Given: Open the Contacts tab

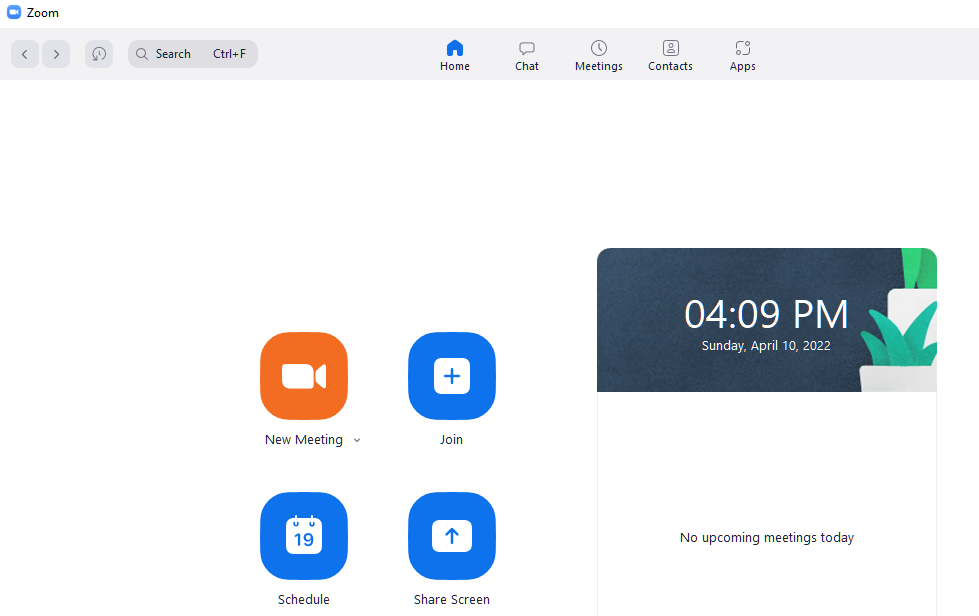Looking at the screenshot, I should click(x=671, y=56).
